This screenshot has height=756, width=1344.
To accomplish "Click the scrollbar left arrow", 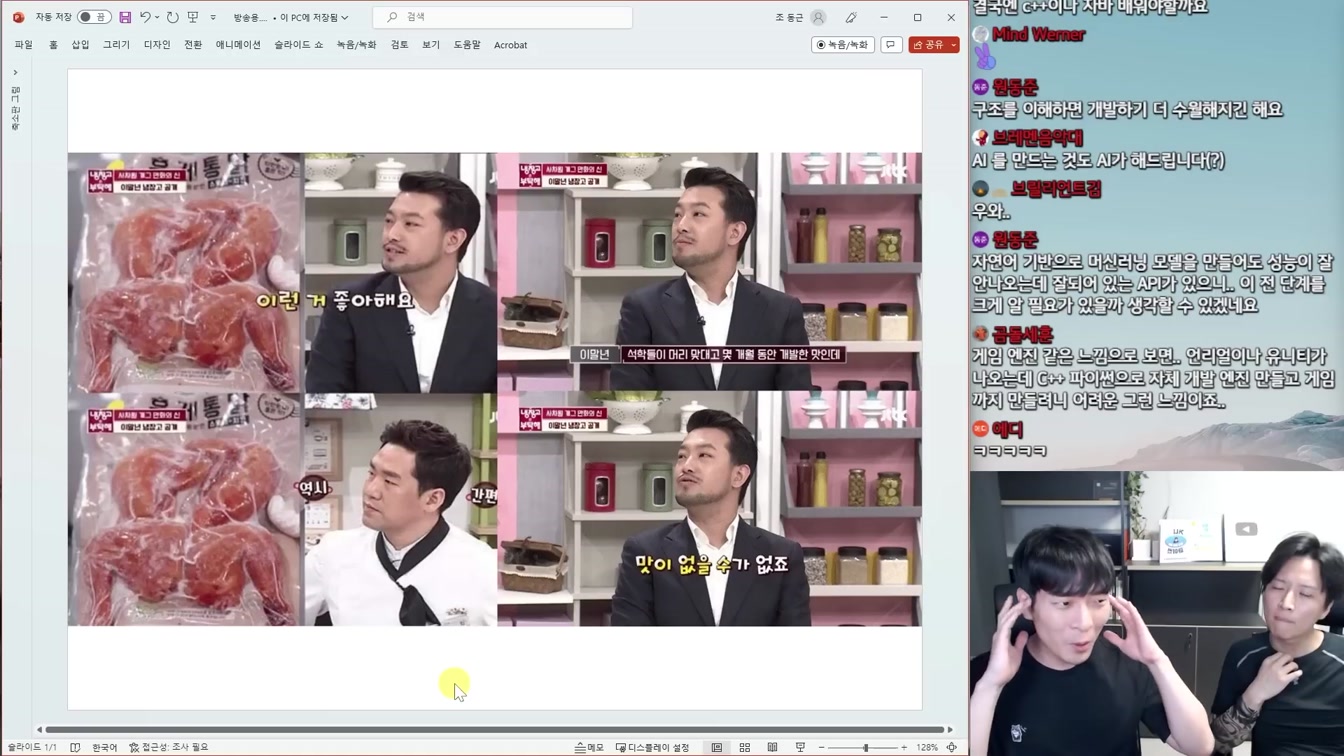I will pos(39,730).
